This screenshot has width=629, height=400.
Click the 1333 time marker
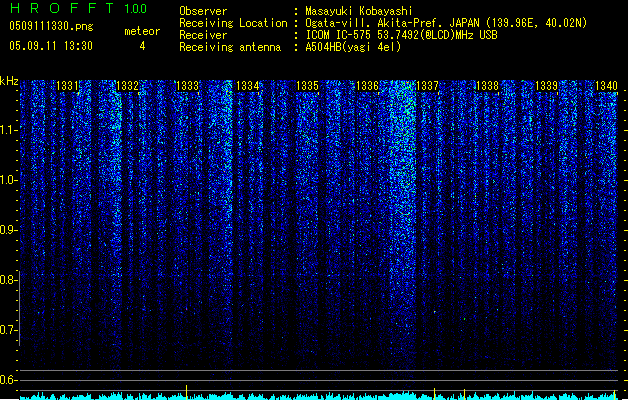coord(187,86)
